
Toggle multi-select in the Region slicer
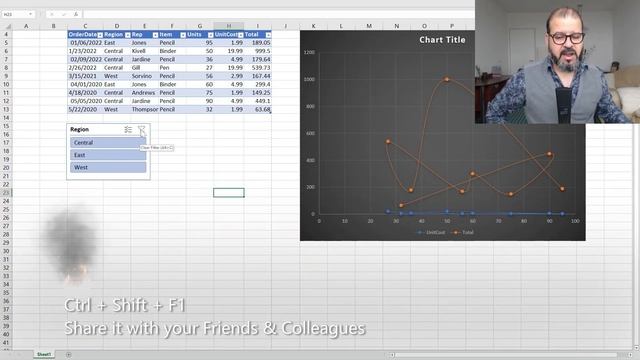click(128, 130)
